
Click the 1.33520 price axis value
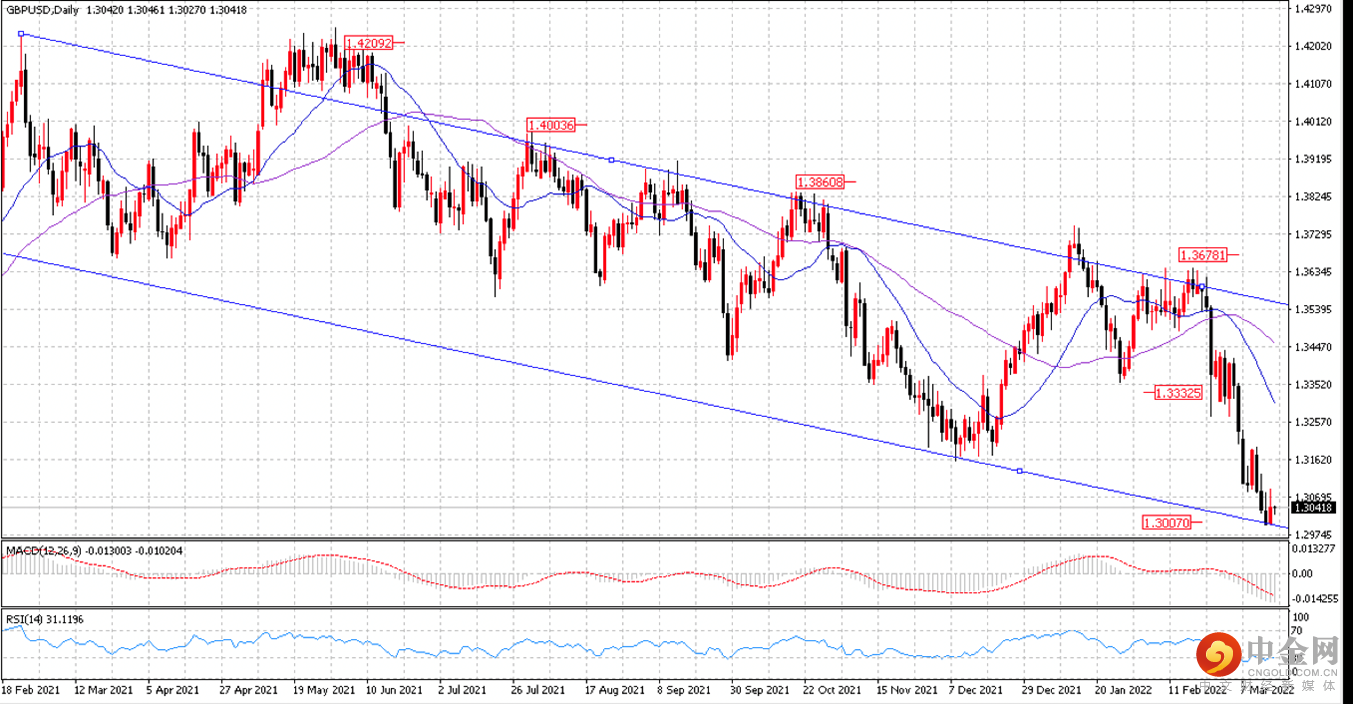click(1314, 384)
